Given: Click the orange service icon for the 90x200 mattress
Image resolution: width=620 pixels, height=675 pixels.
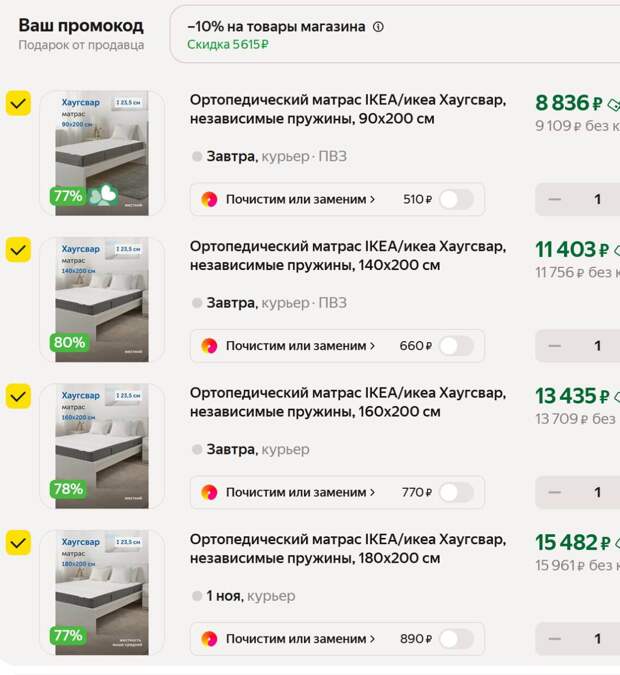Looking at the screenshot, I should [x=209, y=199].
